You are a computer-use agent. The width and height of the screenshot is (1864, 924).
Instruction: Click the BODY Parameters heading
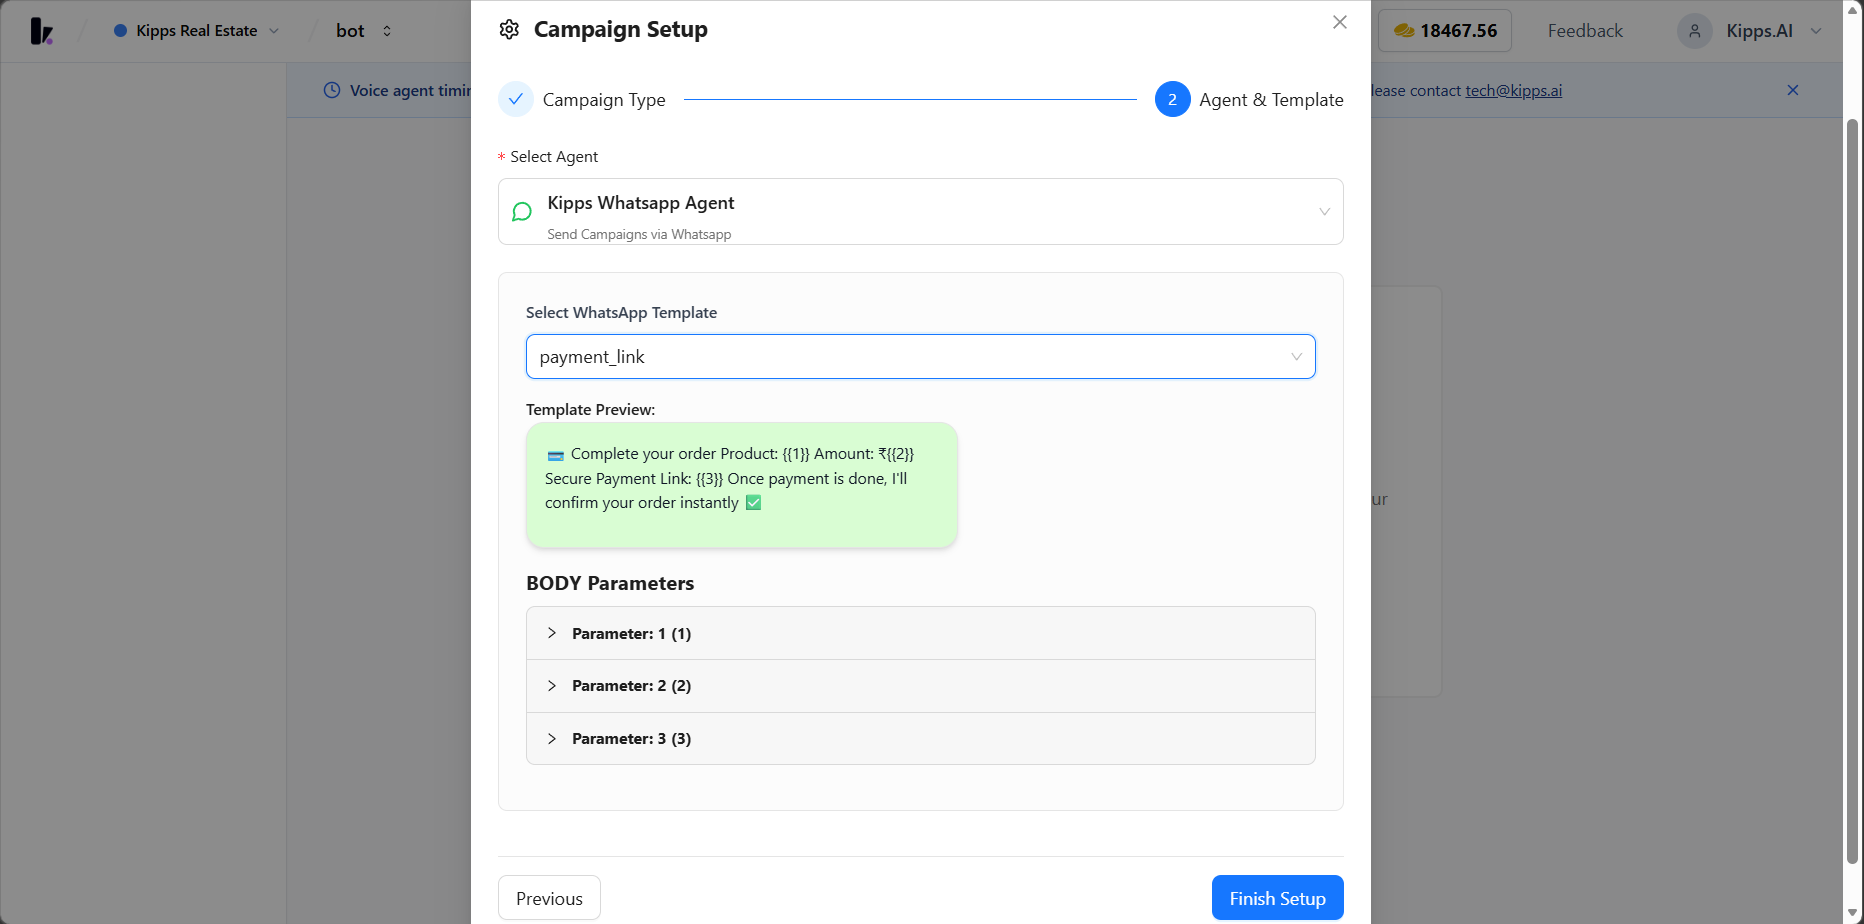610,583
